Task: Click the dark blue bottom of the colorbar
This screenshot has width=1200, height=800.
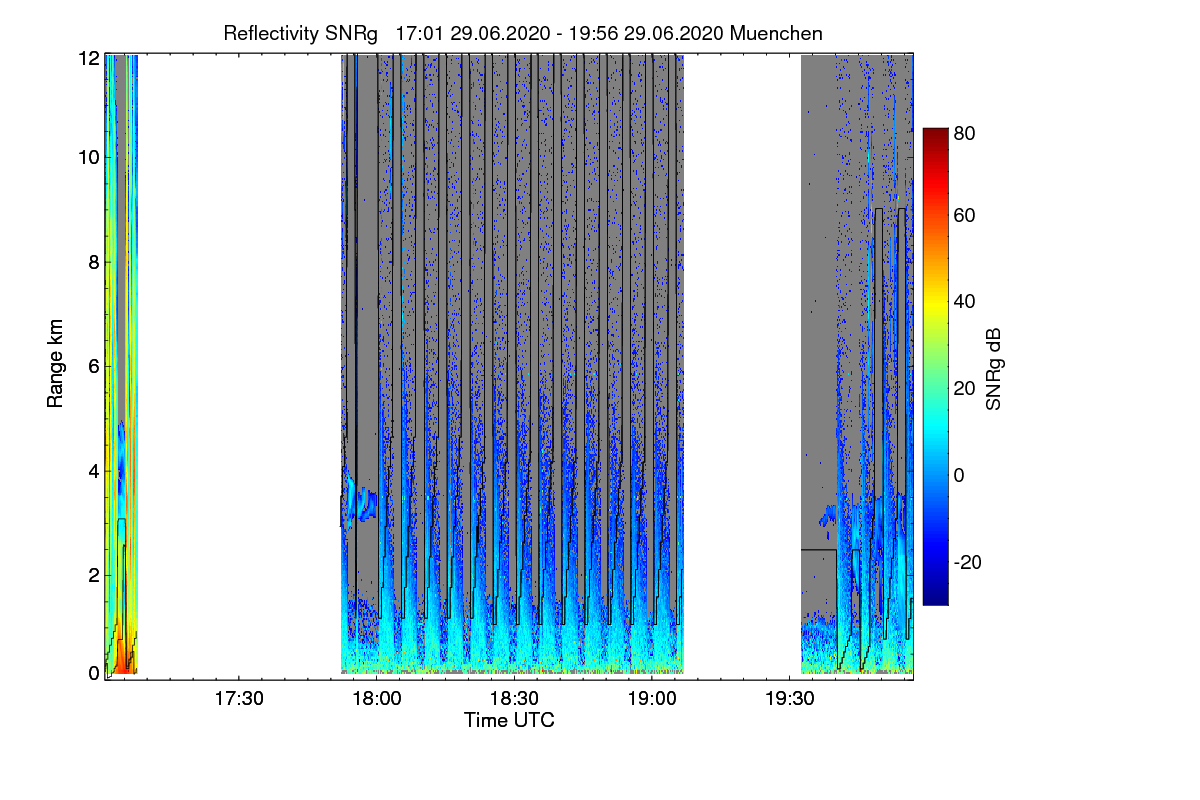Action: click(935, 597)
